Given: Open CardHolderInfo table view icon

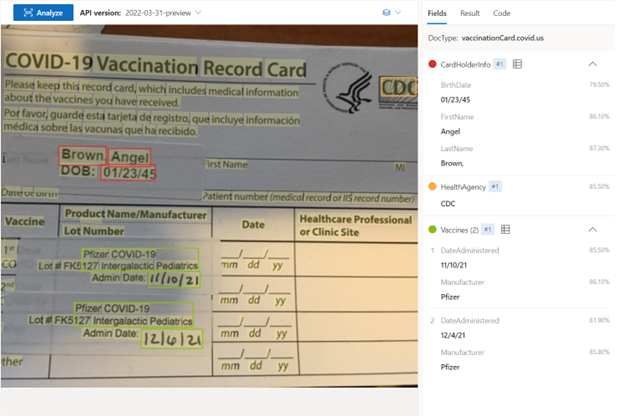Looking at the screenshot, I should pyautogui.click(x=517, y=64).
